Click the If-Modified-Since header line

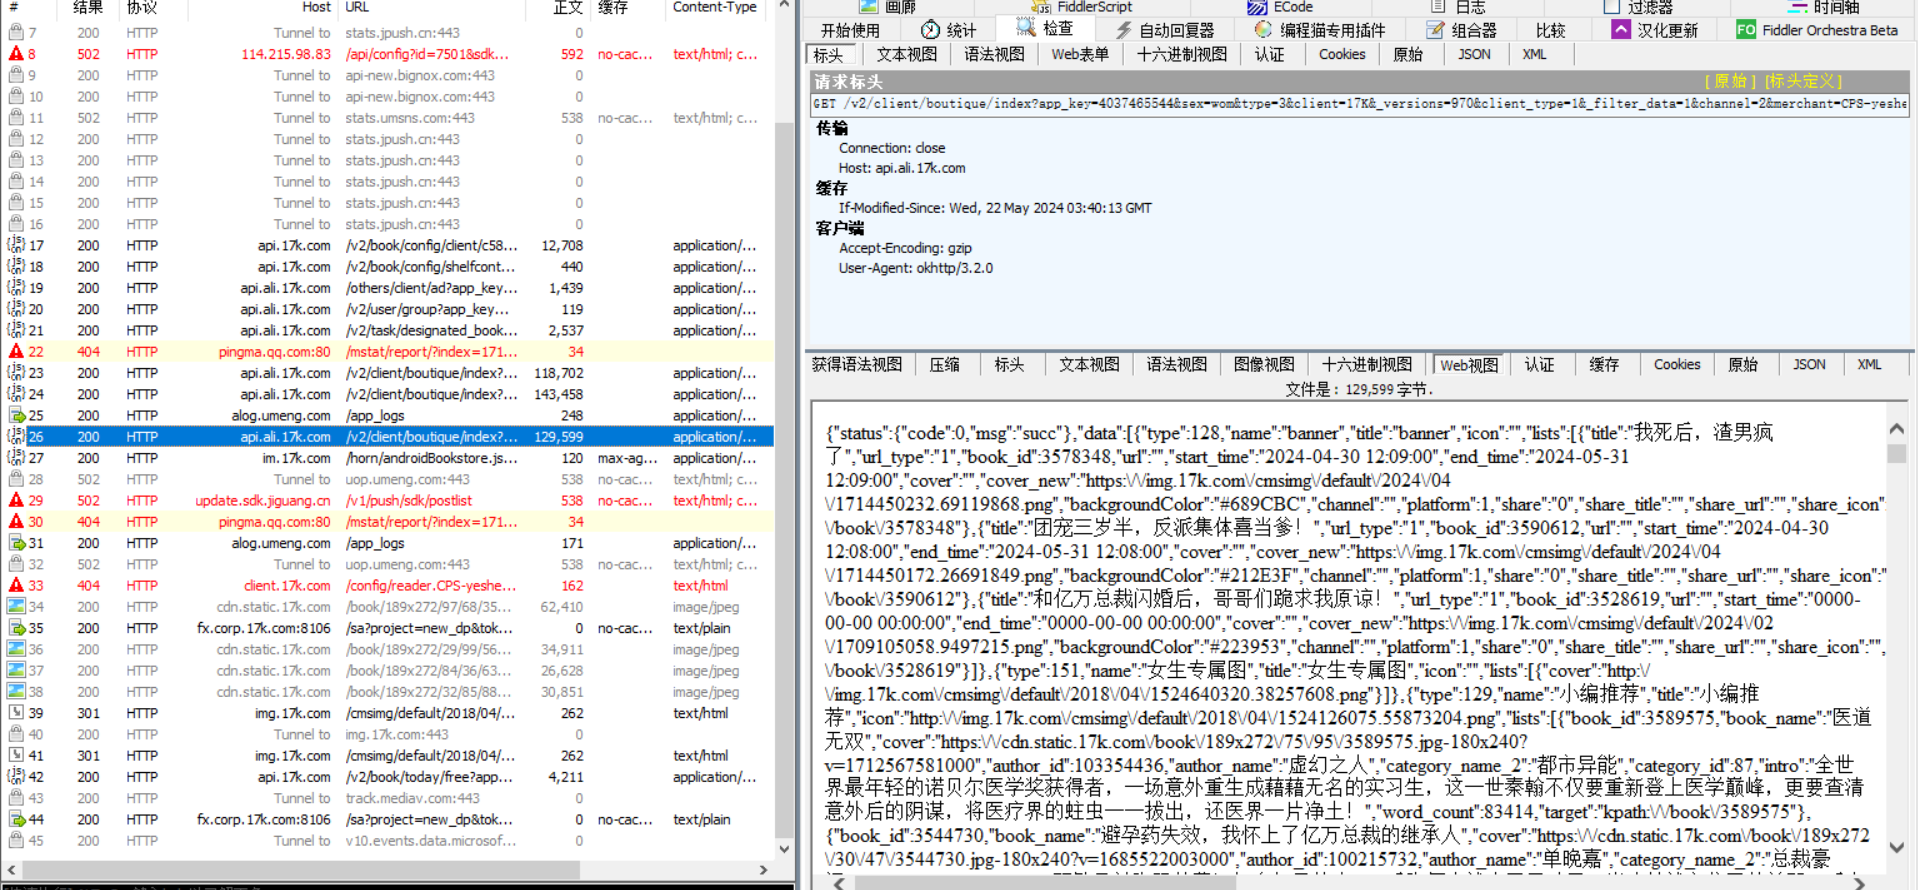(x=995, y=208)
